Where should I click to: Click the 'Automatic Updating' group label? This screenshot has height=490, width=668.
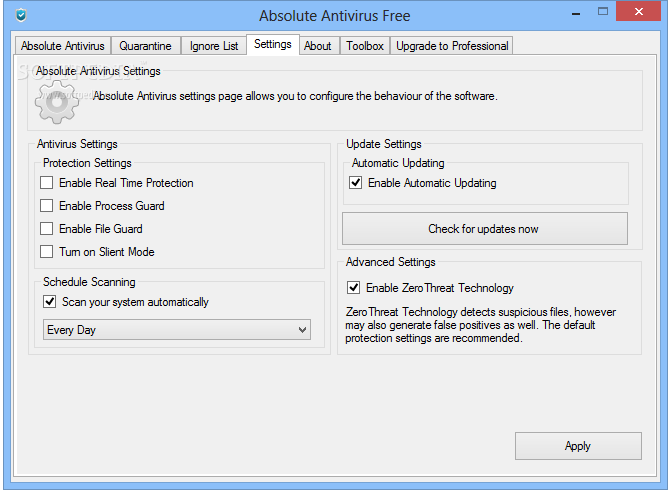tap(398, 163)
